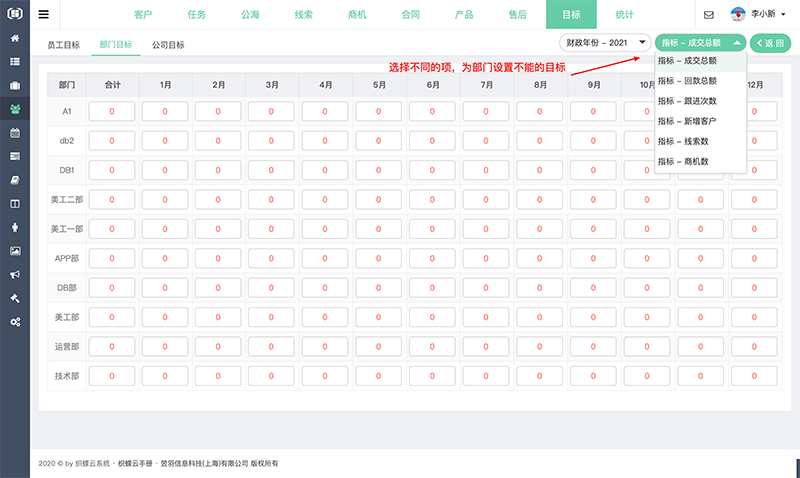Click the user avatar picture

click(738, 14)
